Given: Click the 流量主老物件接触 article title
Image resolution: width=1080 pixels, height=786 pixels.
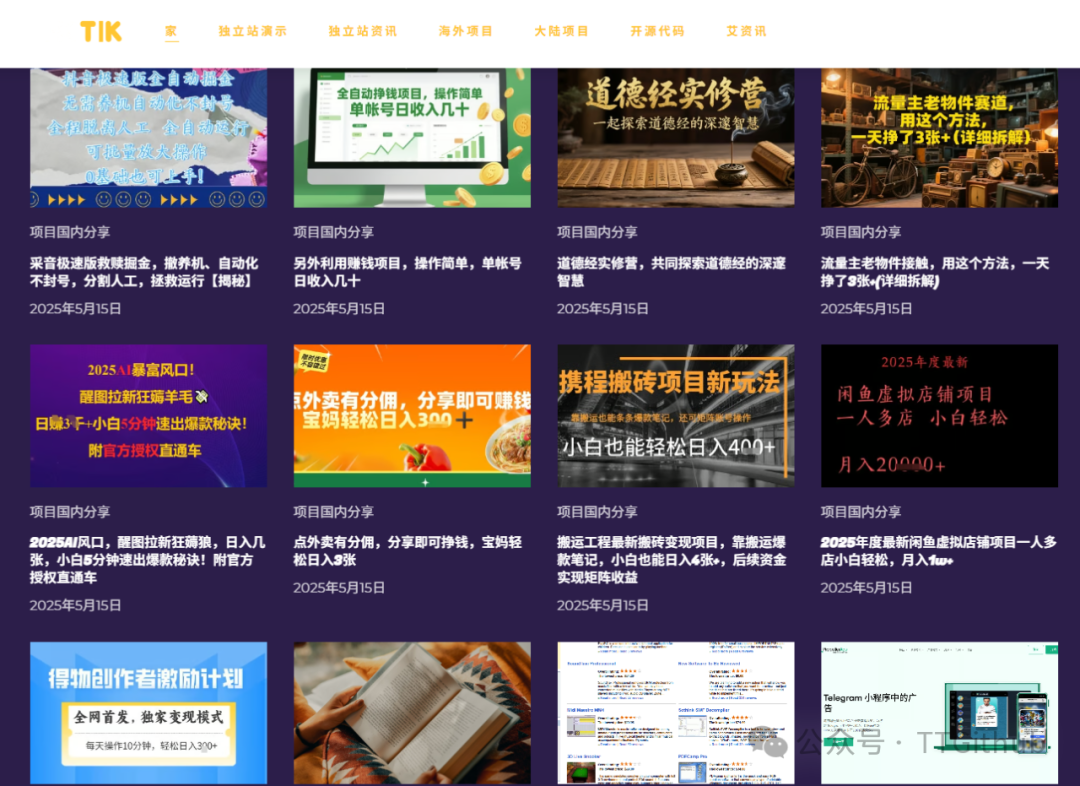Looking at the screenshot, I should click(x=934, y=271).
